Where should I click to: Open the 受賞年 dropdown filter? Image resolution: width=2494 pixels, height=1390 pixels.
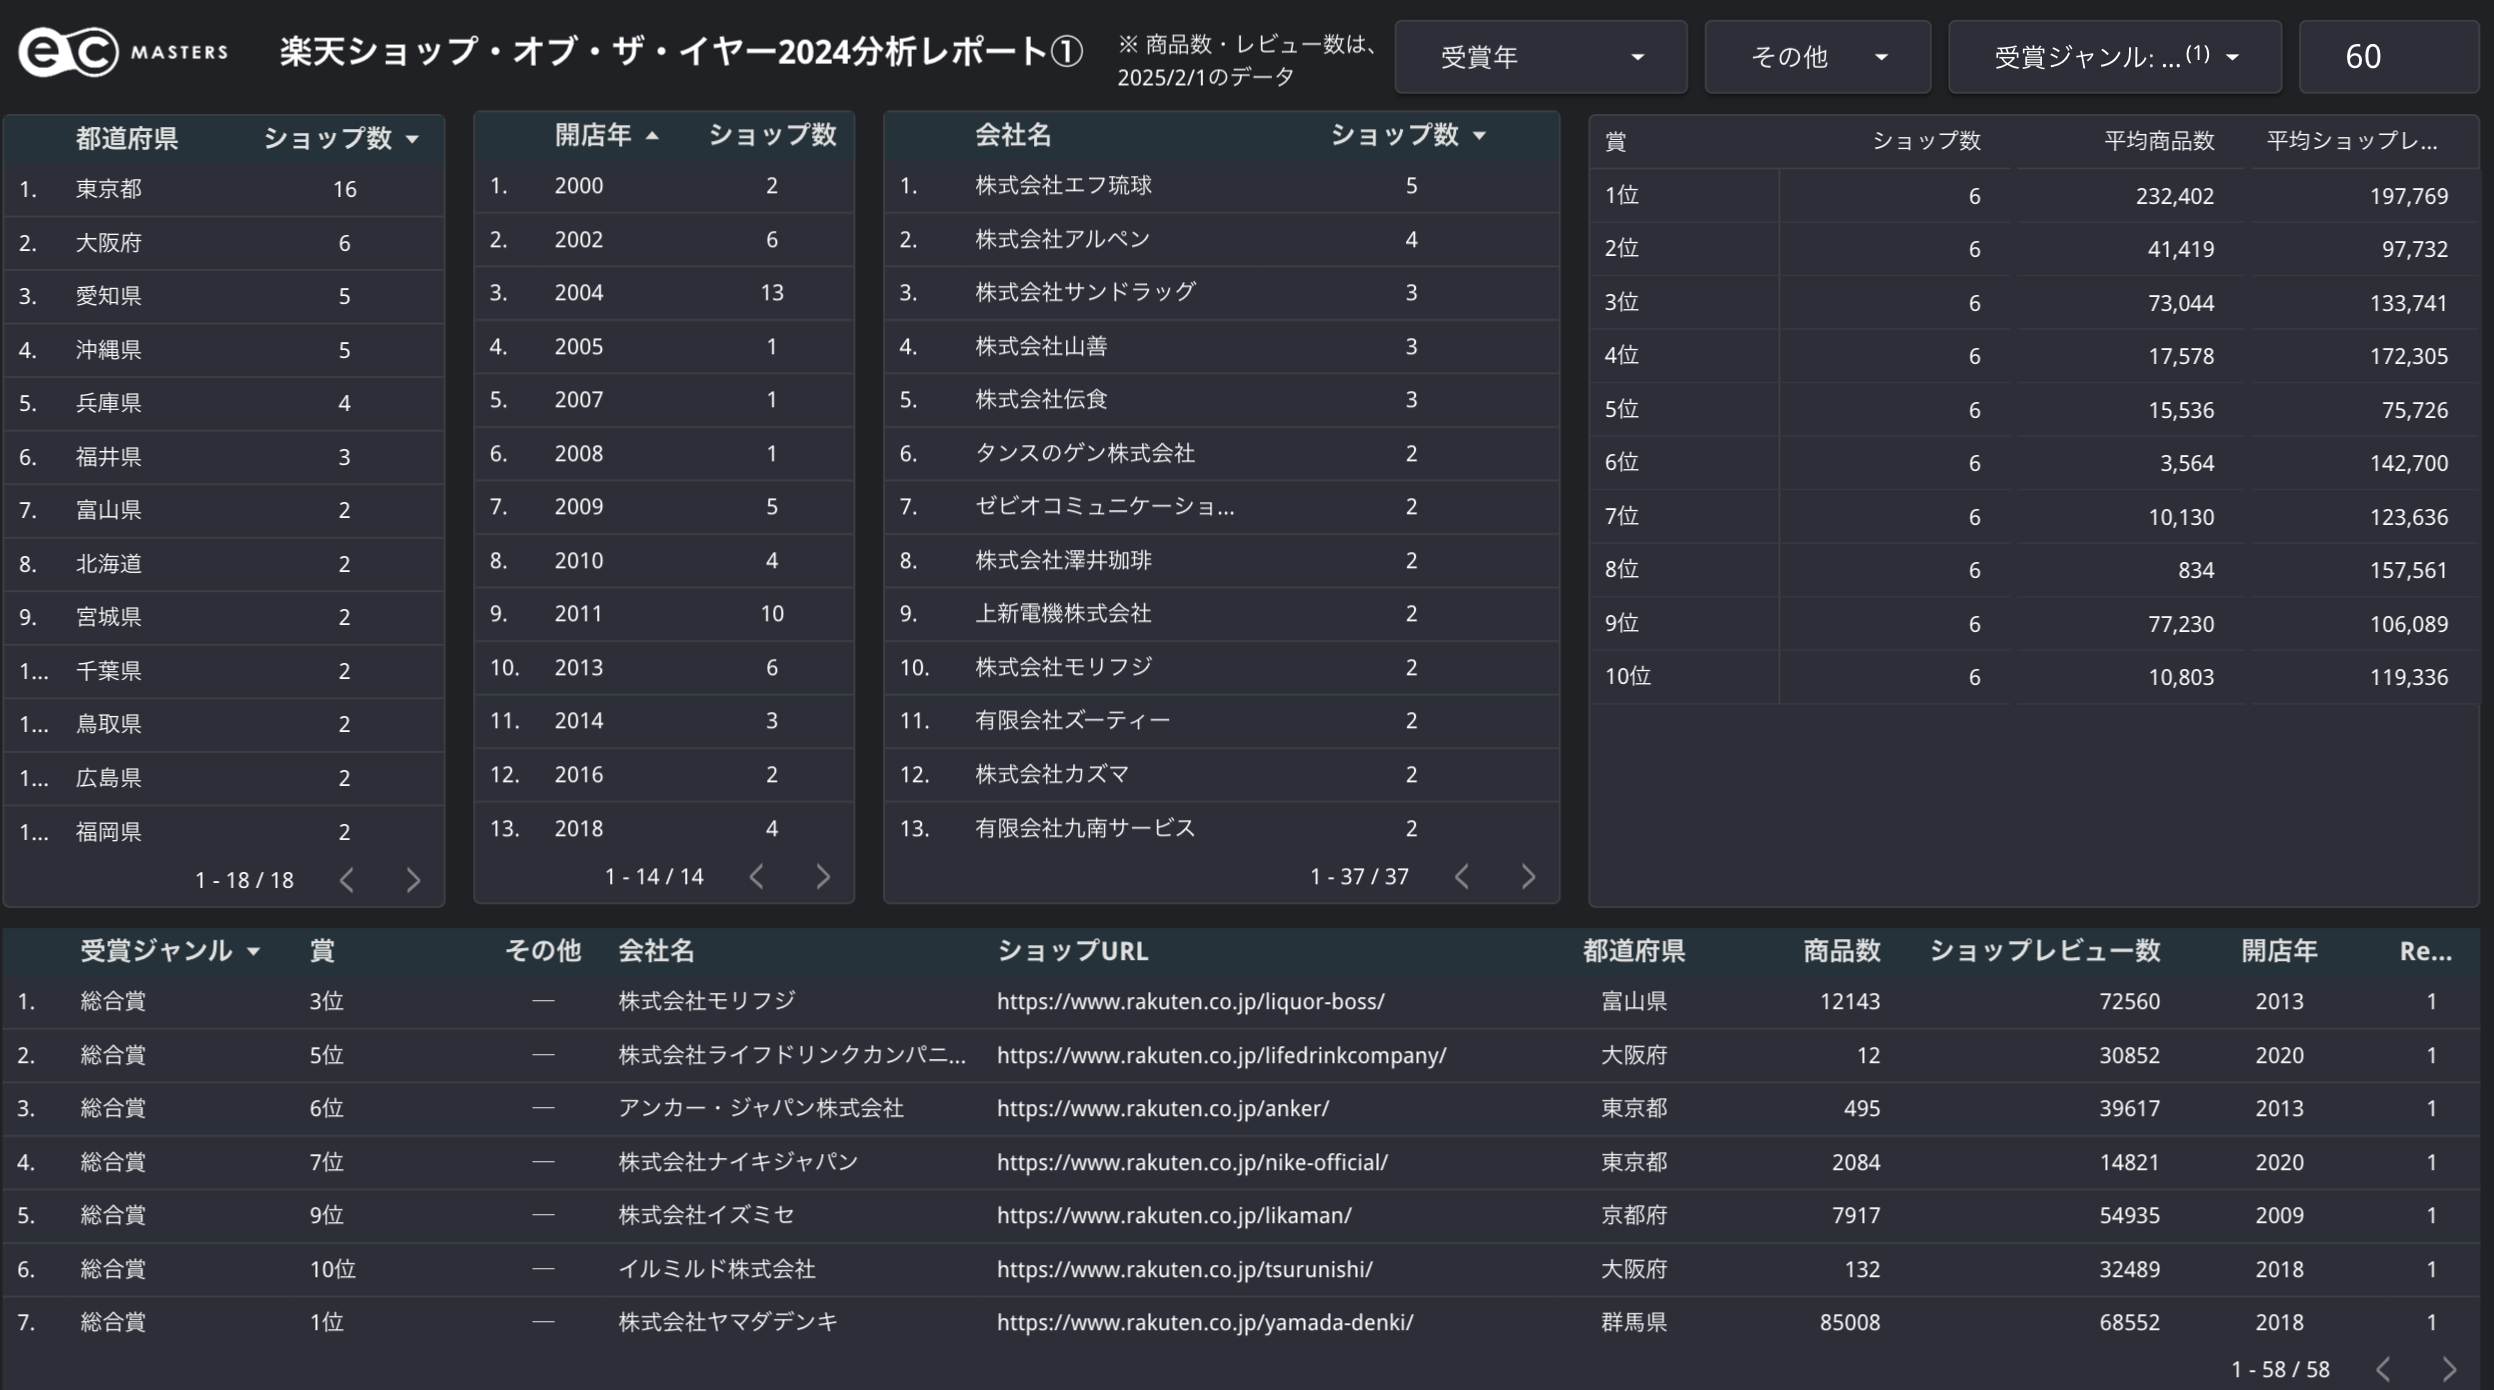click(1540, 57)
